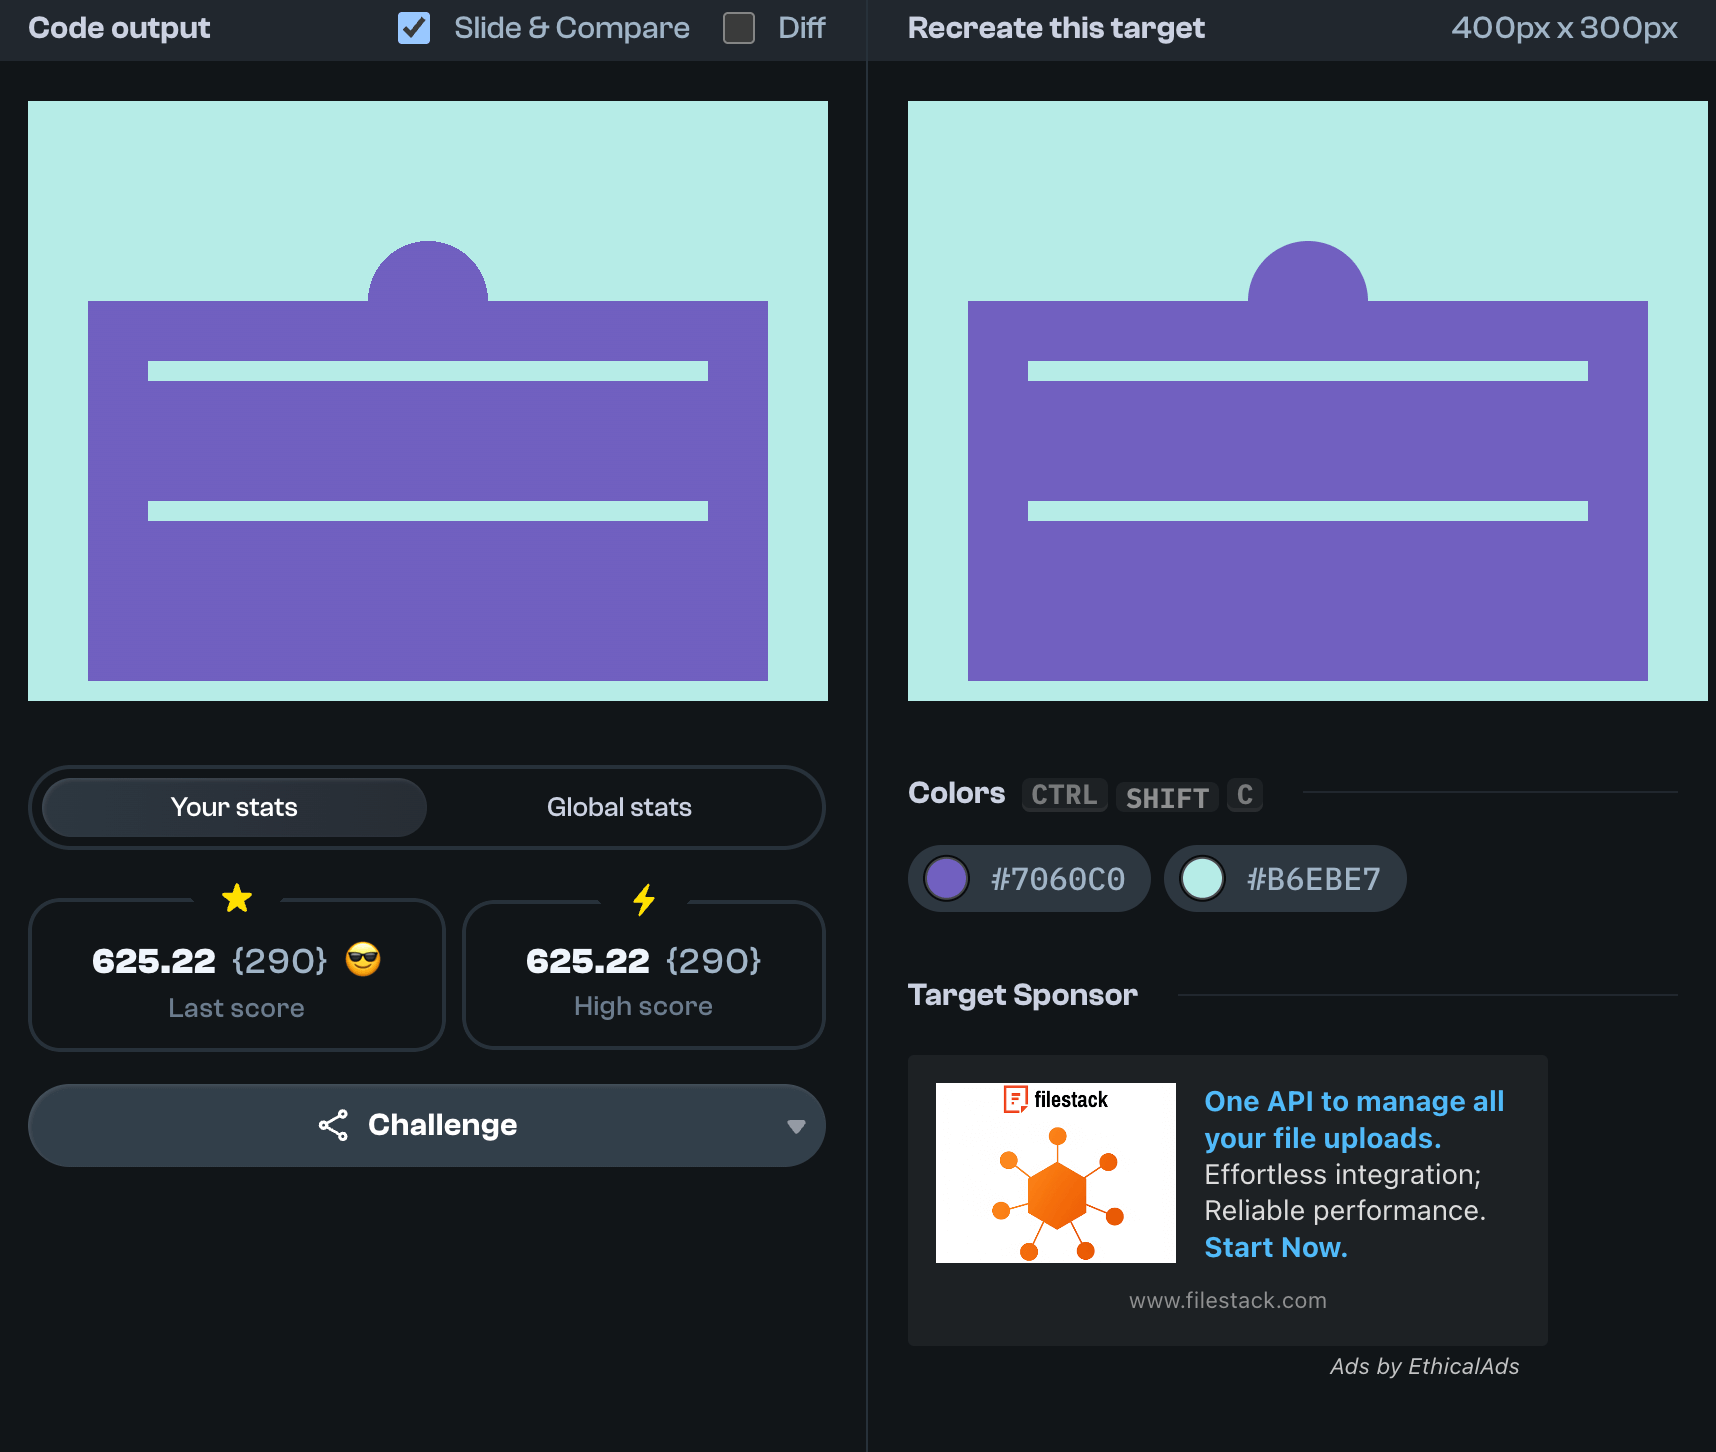
Task: Click the CTRL key badge beside Colors
Action: 1064,795
